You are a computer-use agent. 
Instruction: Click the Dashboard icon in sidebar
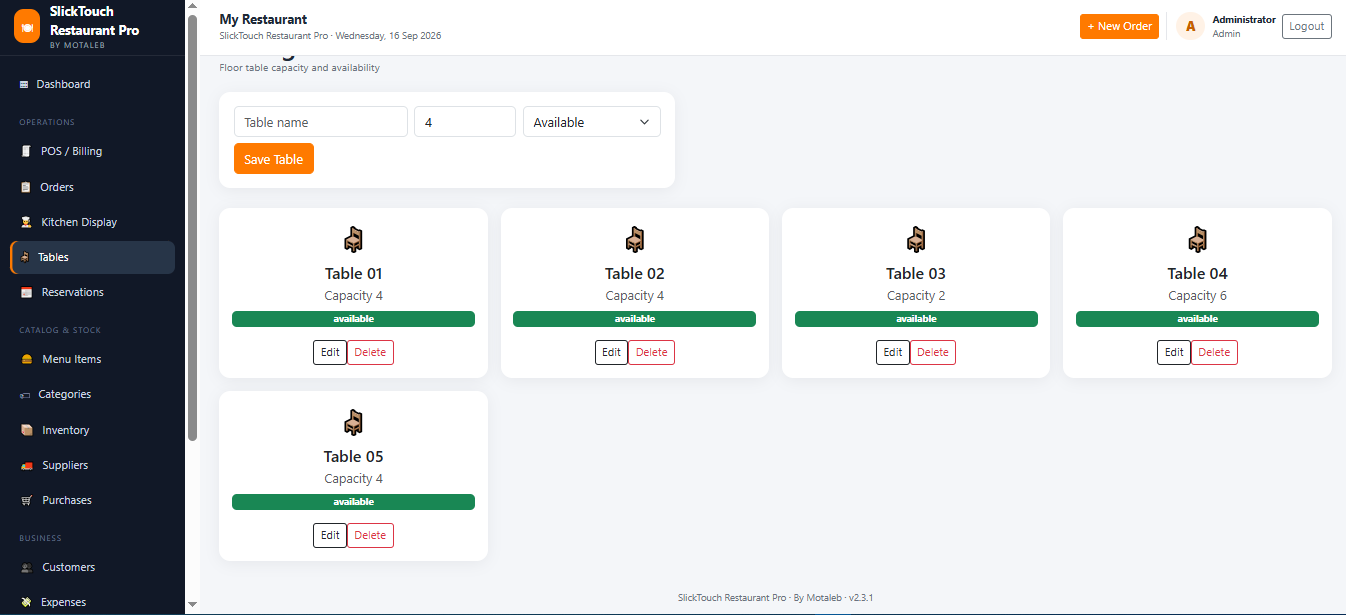pos(24,85)
